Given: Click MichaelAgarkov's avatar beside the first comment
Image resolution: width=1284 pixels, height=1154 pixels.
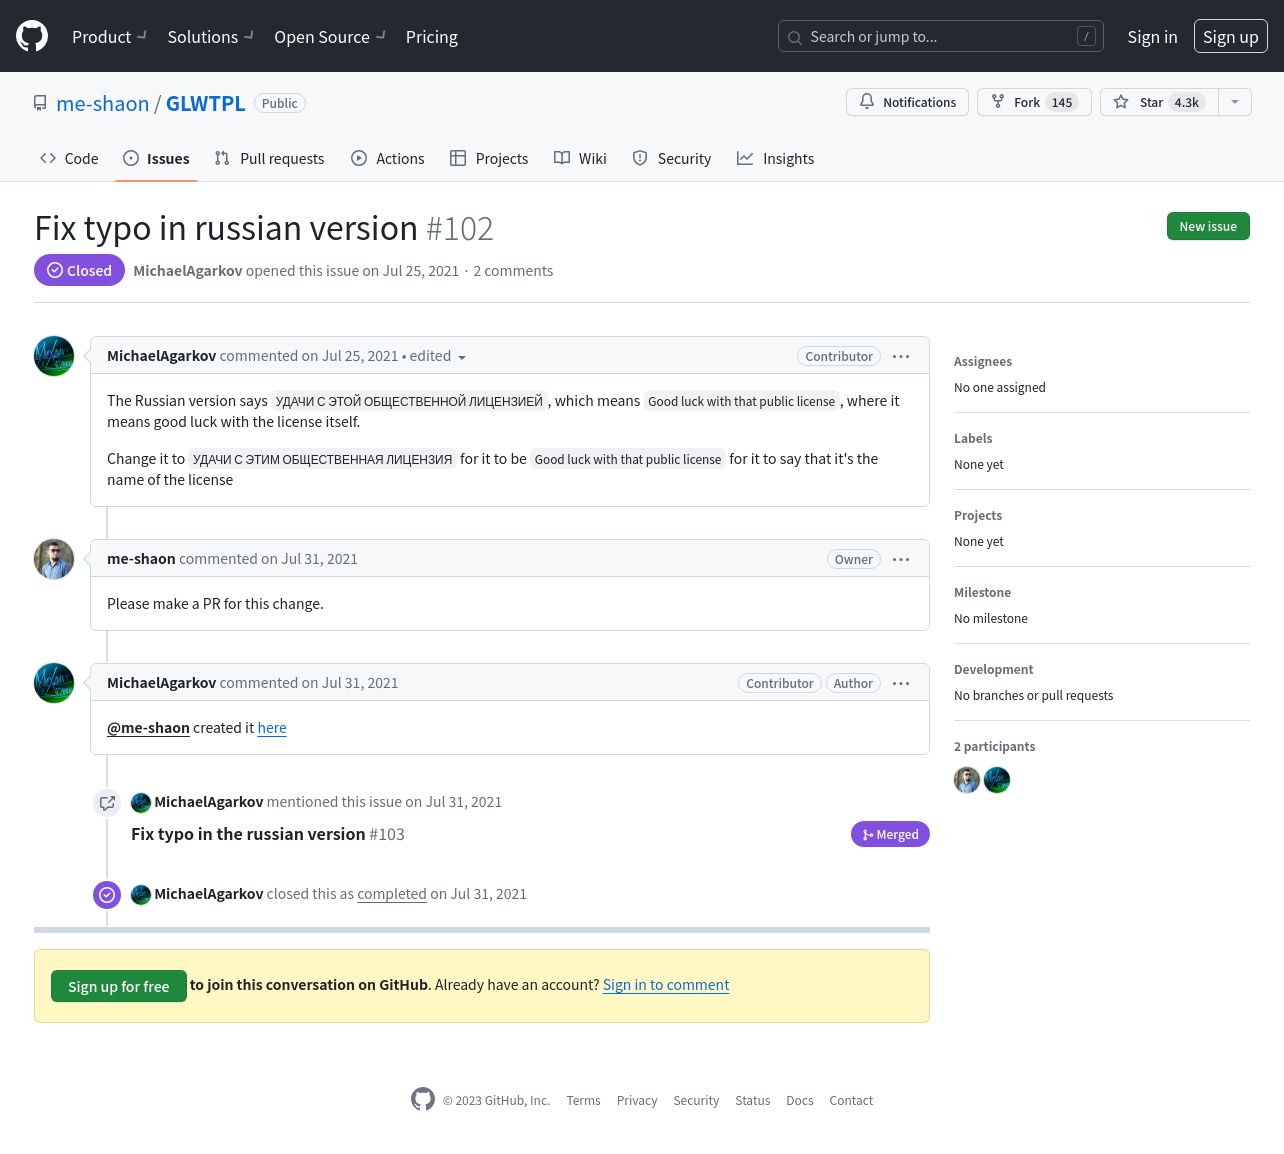Looking at the screenshot, I should 54,356.
